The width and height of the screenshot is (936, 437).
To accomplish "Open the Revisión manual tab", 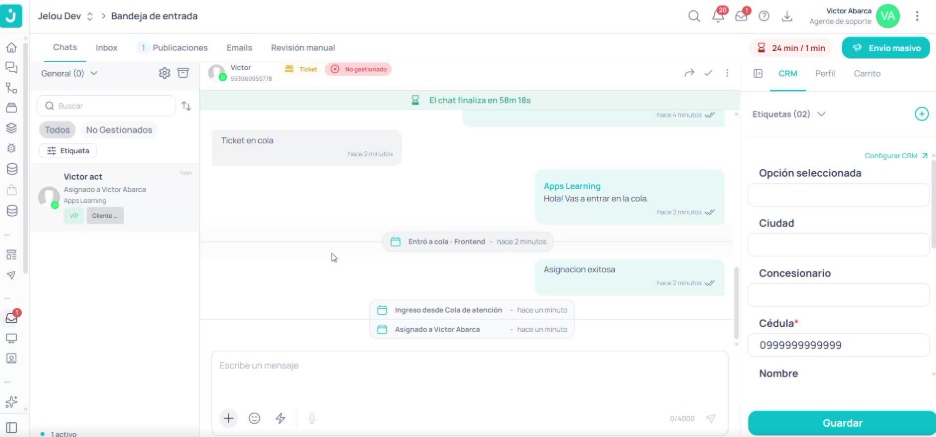I will 303,48.
